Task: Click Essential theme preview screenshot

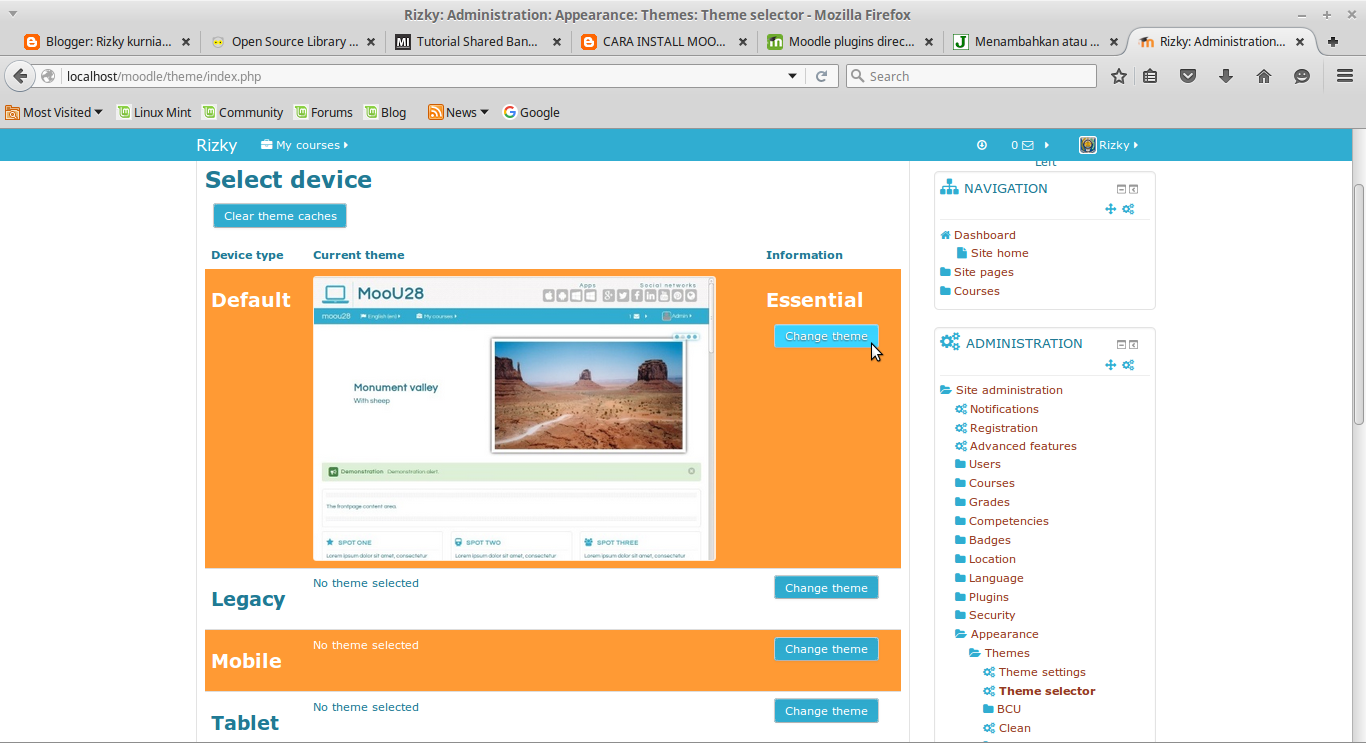Action: [514, 418]
